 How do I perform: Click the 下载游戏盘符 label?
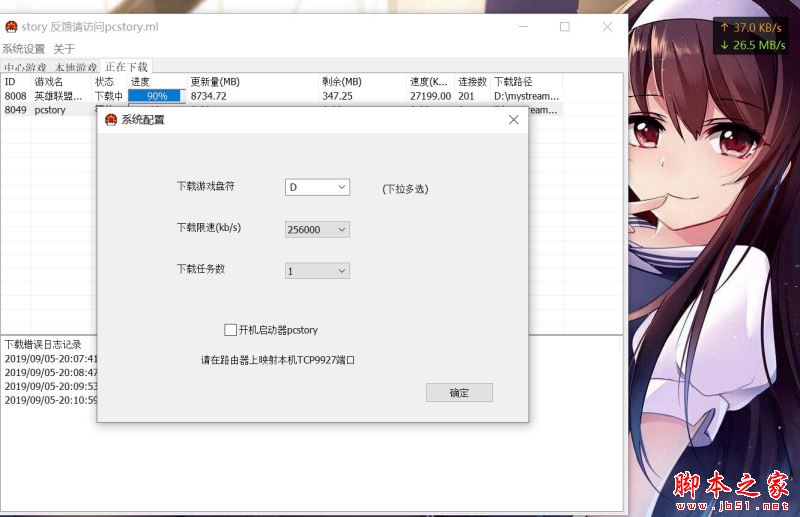tap(206, 186)
